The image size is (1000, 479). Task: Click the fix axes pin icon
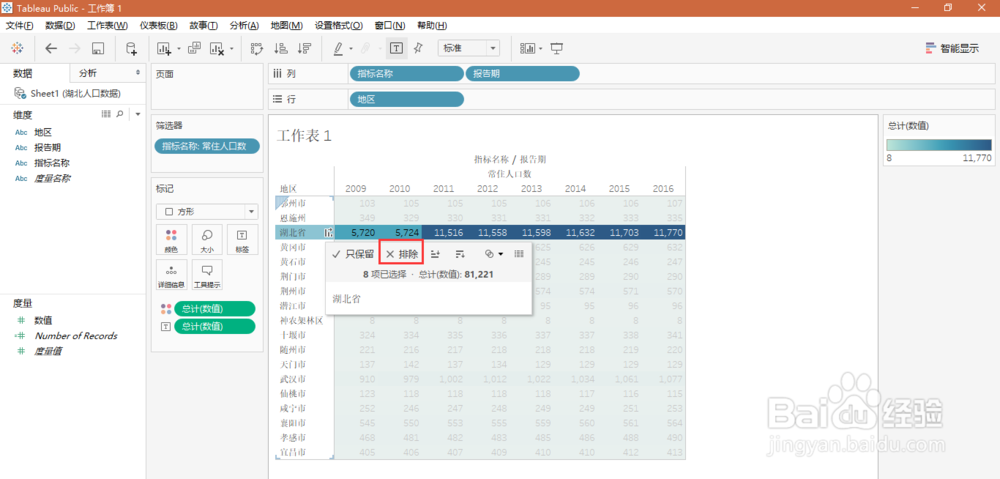418,48
